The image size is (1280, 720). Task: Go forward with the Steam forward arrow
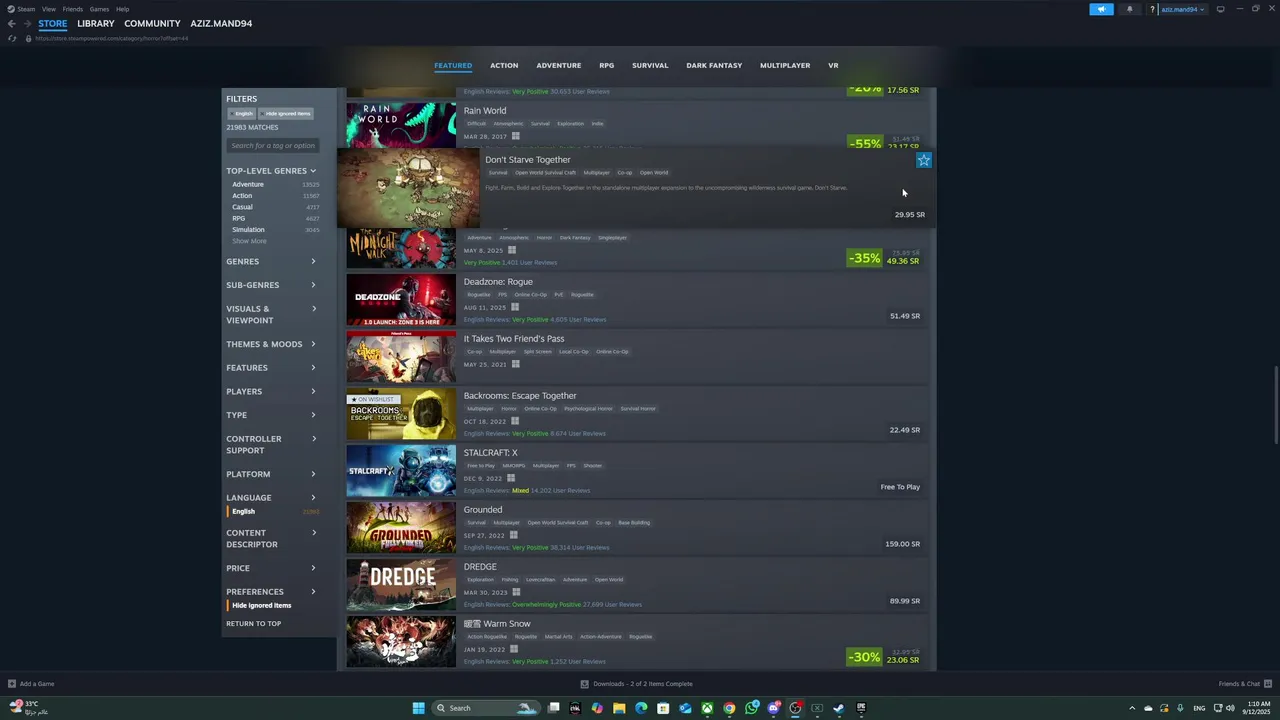[x=27, y=23]
